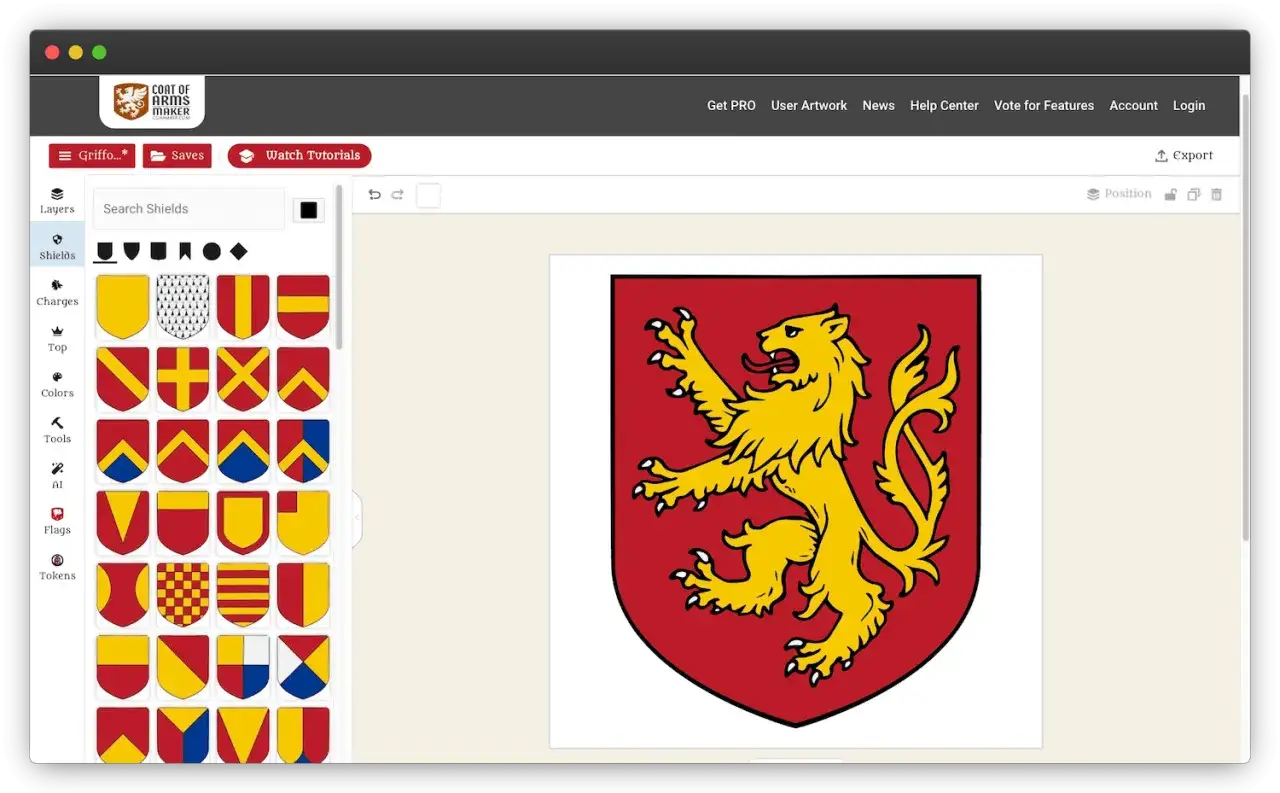The width and height of the screenshot is (1280, 793).
Task: Delete selection with the trash icon
Action: tap(1217, 195)
